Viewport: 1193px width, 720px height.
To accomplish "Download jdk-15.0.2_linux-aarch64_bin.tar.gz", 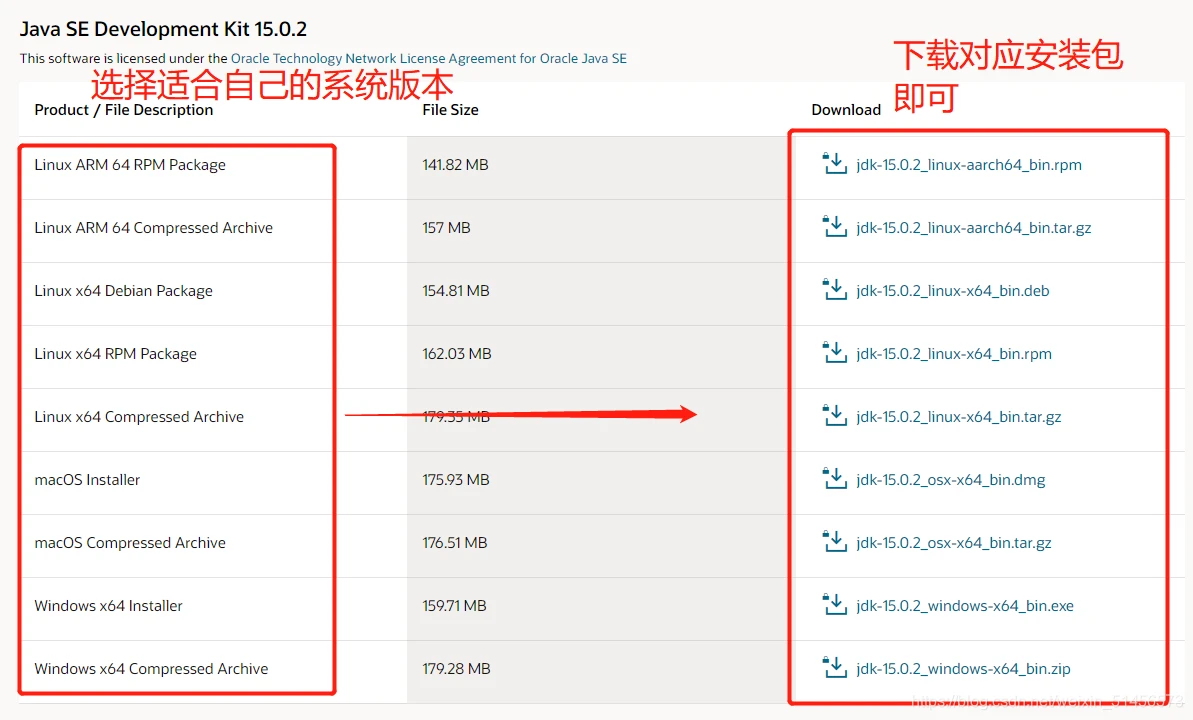I will pos(973,228).
